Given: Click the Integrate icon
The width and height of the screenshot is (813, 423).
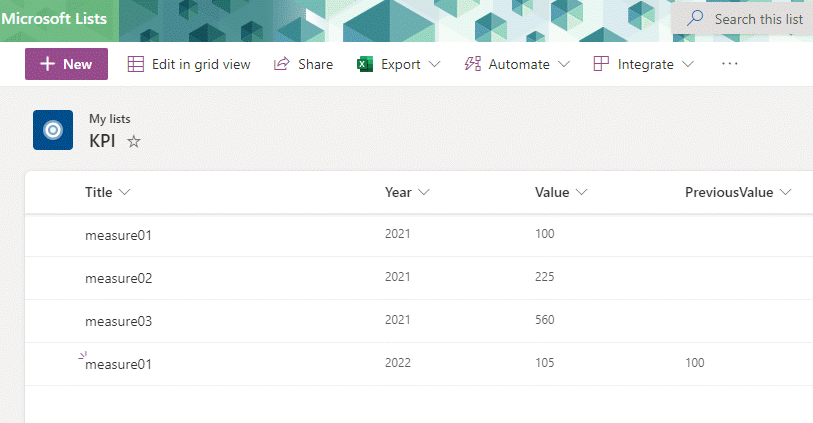Looking at the screenshot, I should click(601, 64).
